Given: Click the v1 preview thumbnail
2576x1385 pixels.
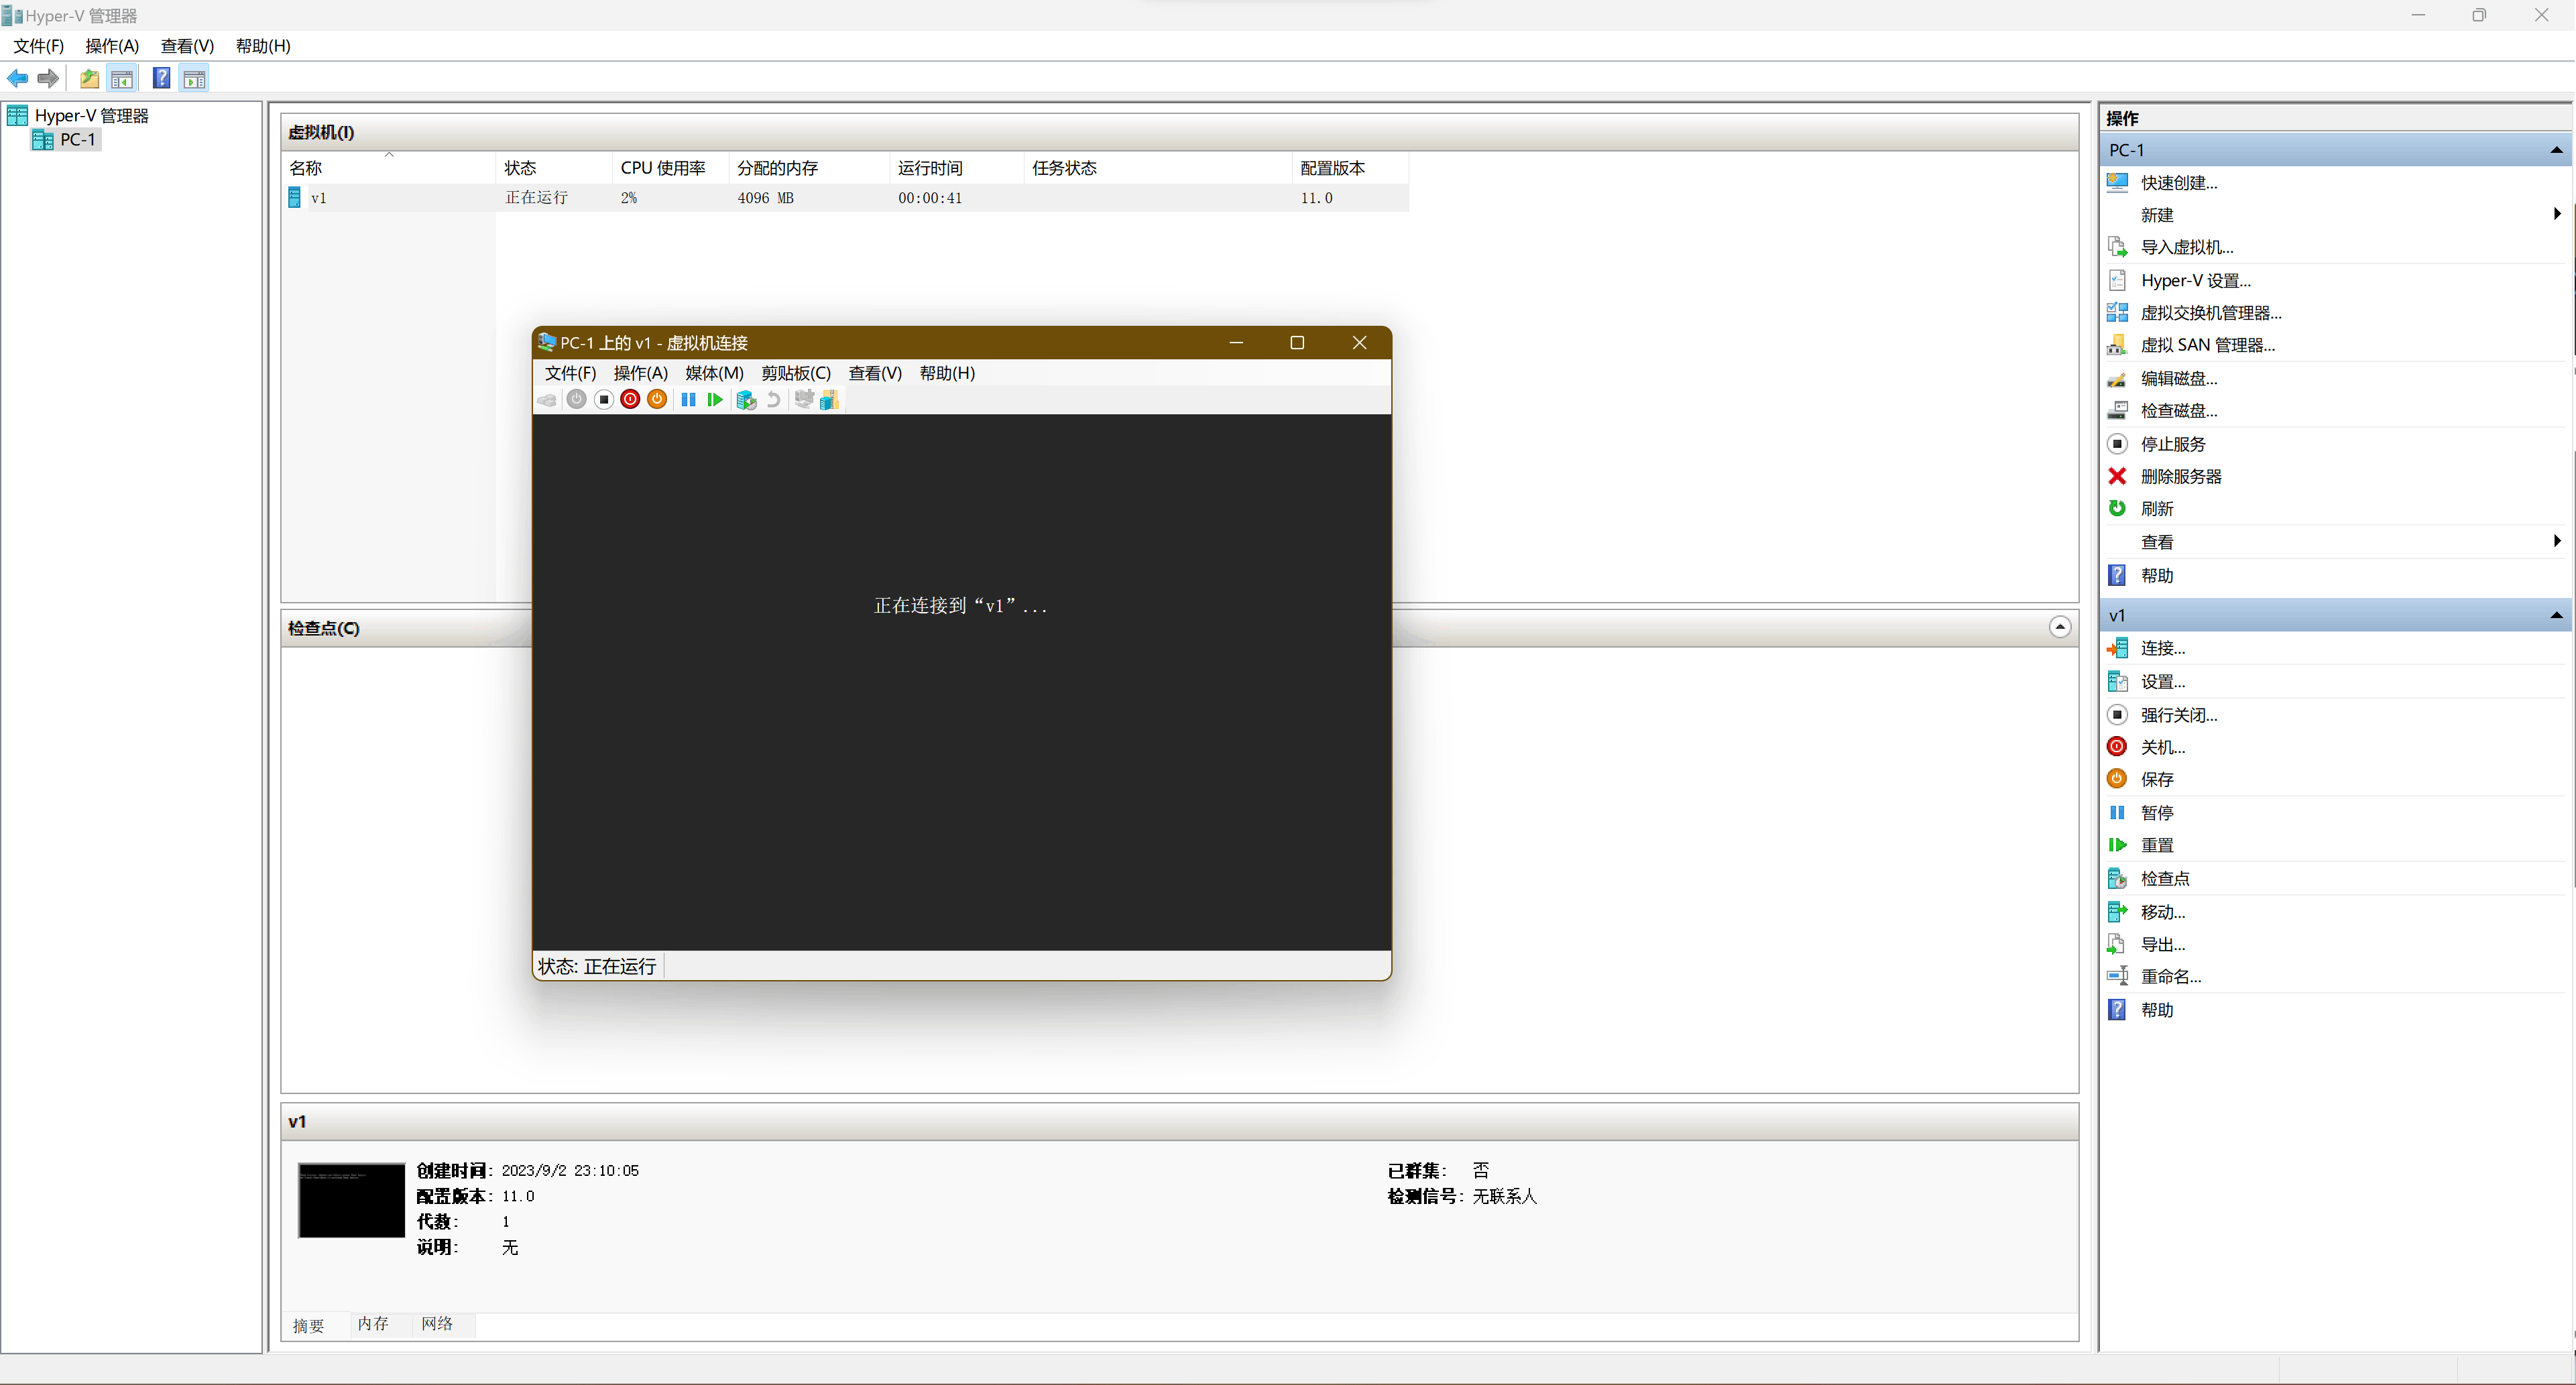Looking at the screenshot, I should (x=351, y=1200).
